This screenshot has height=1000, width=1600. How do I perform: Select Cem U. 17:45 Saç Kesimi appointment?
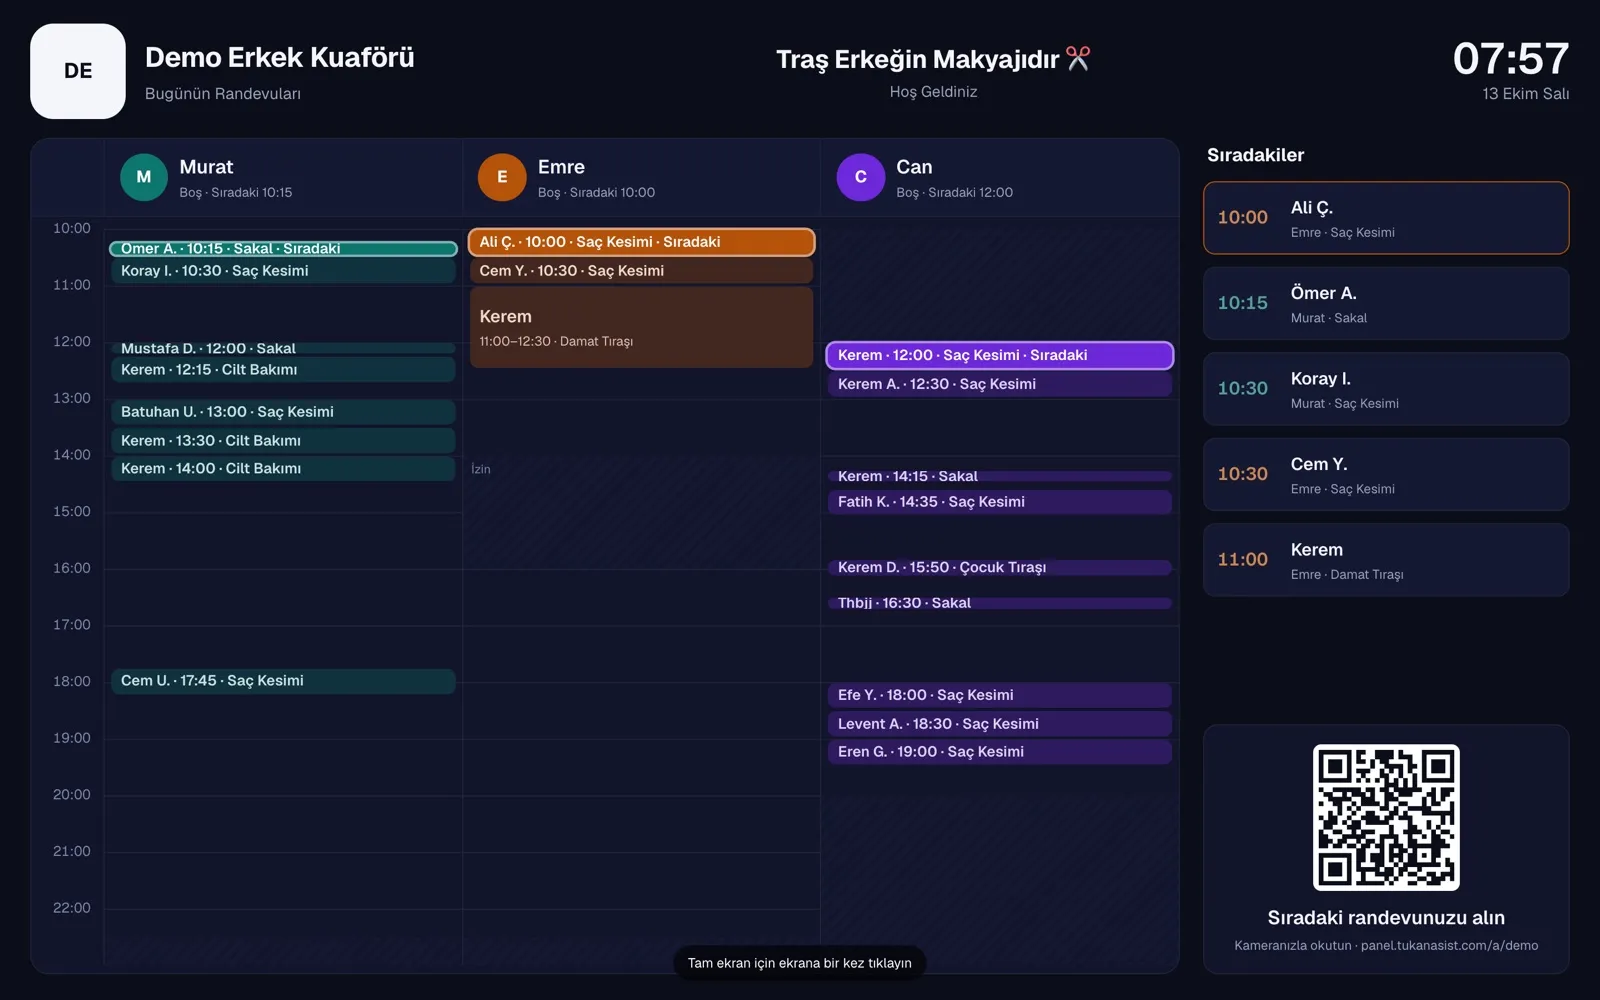(283, 681)
